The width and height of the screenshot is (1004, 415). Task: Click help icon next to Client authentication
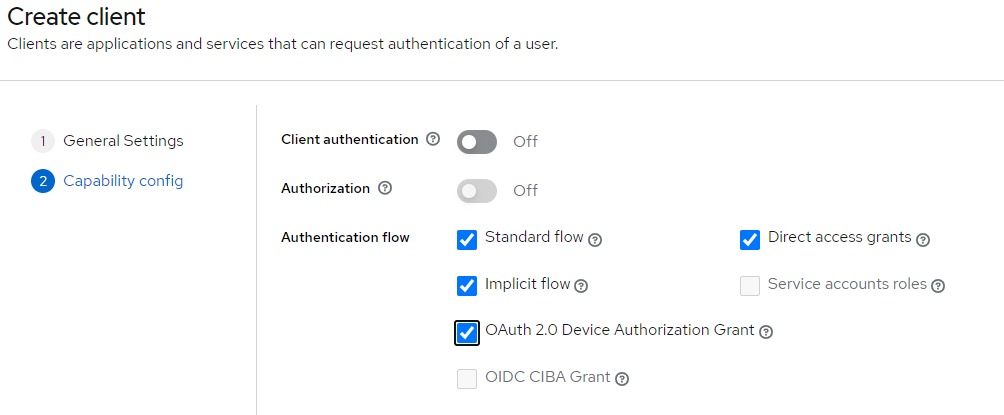point(433,140)
